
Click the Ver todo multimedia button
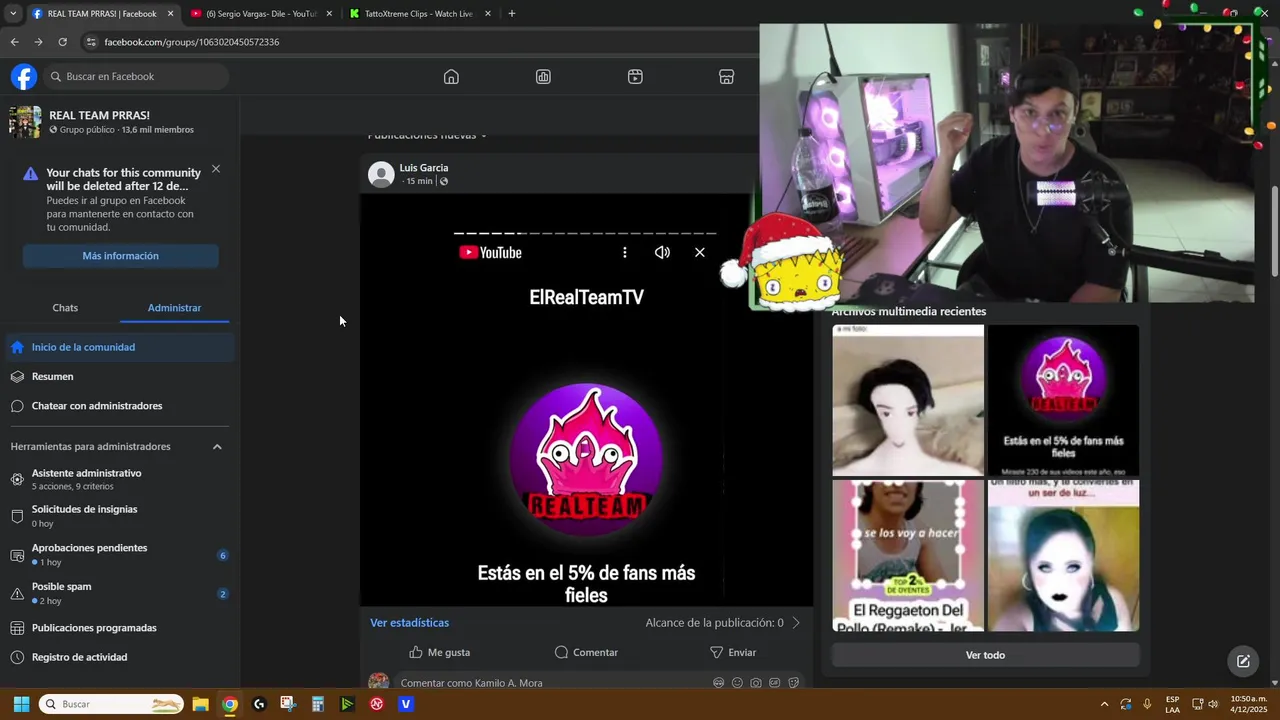pyautogui.click(x=985, y=655)
